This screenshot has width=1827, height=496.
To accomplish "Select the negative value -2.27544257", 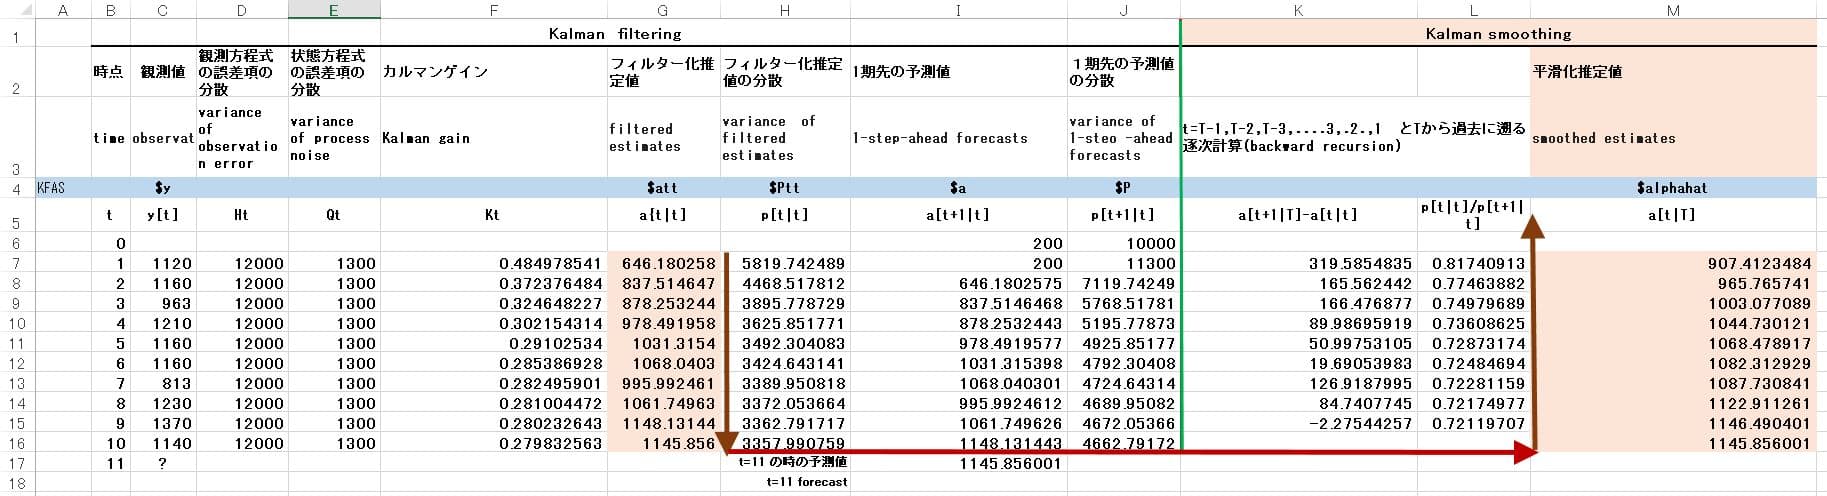I will point(1361,424).
